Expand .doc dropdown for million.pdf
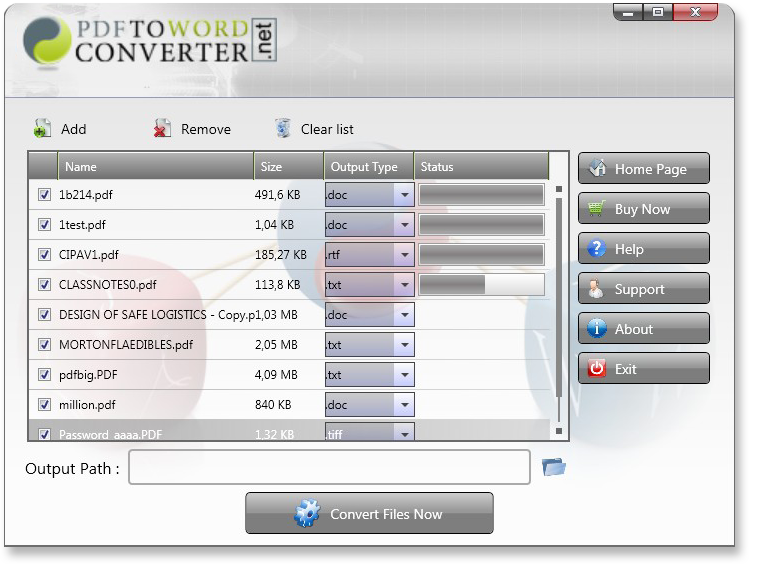 tap(404, 405)
